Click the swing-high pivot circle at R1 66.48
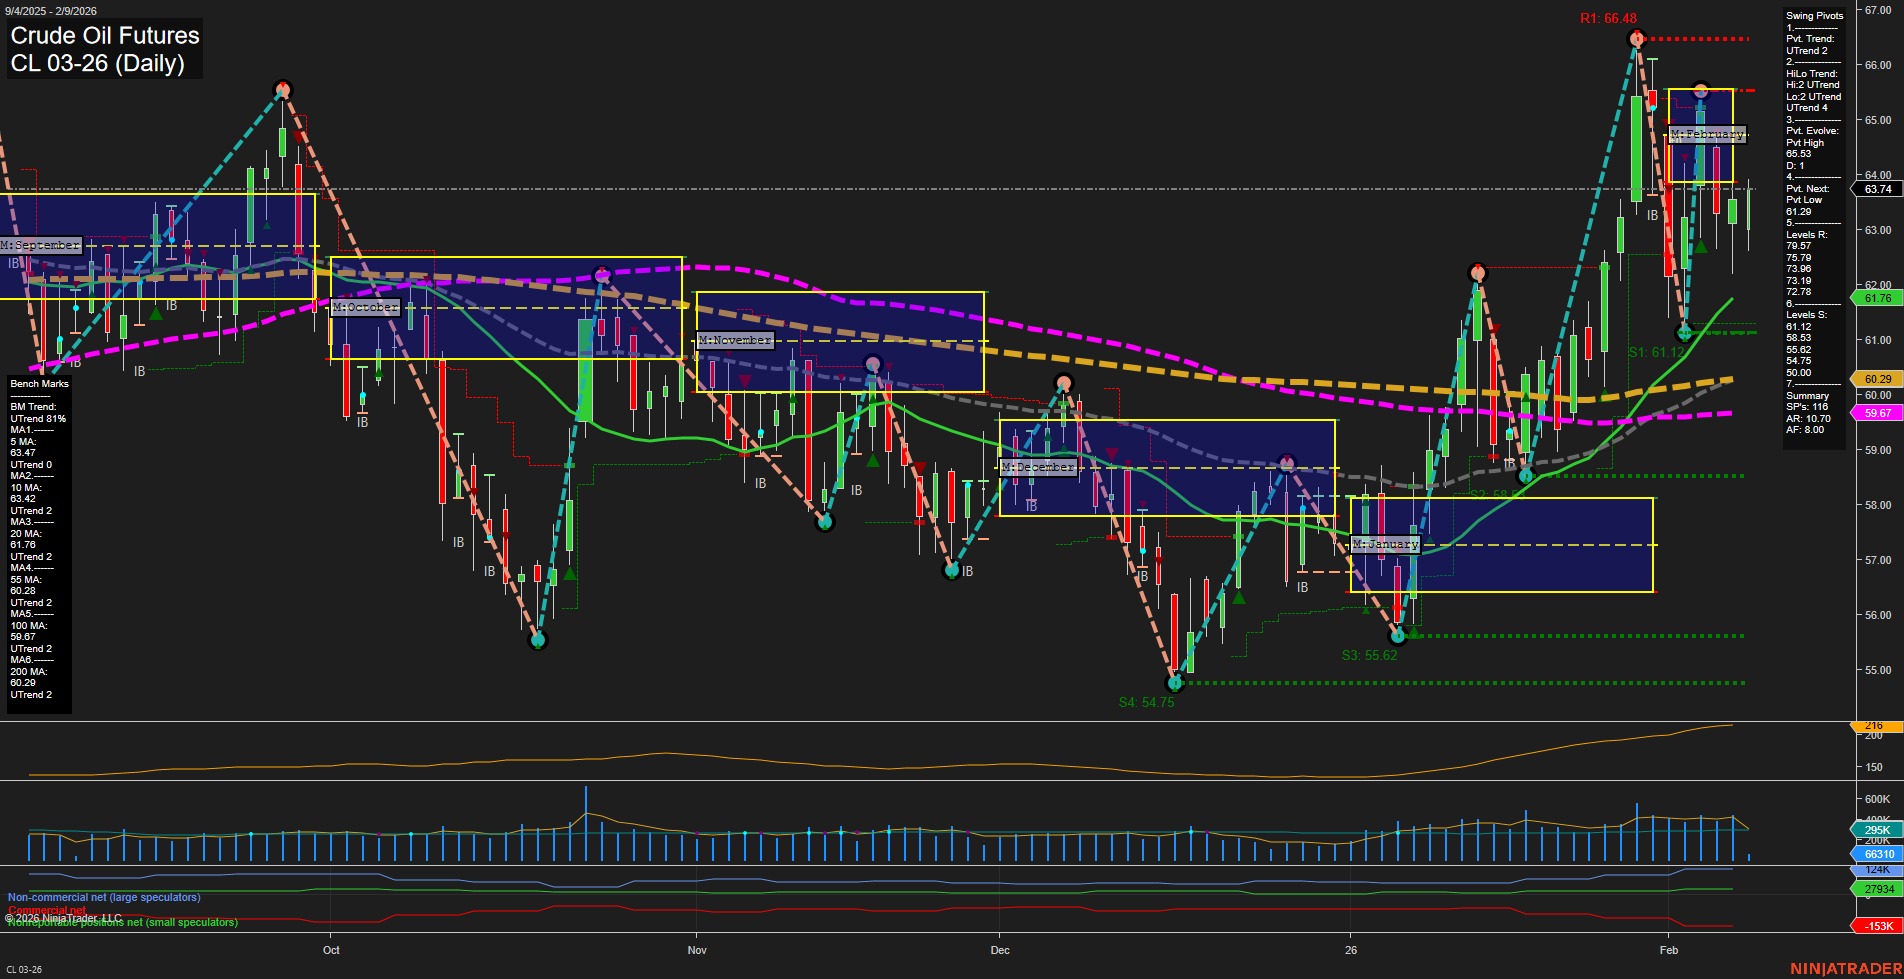The image size is (1904, 979). (1637, 39)
